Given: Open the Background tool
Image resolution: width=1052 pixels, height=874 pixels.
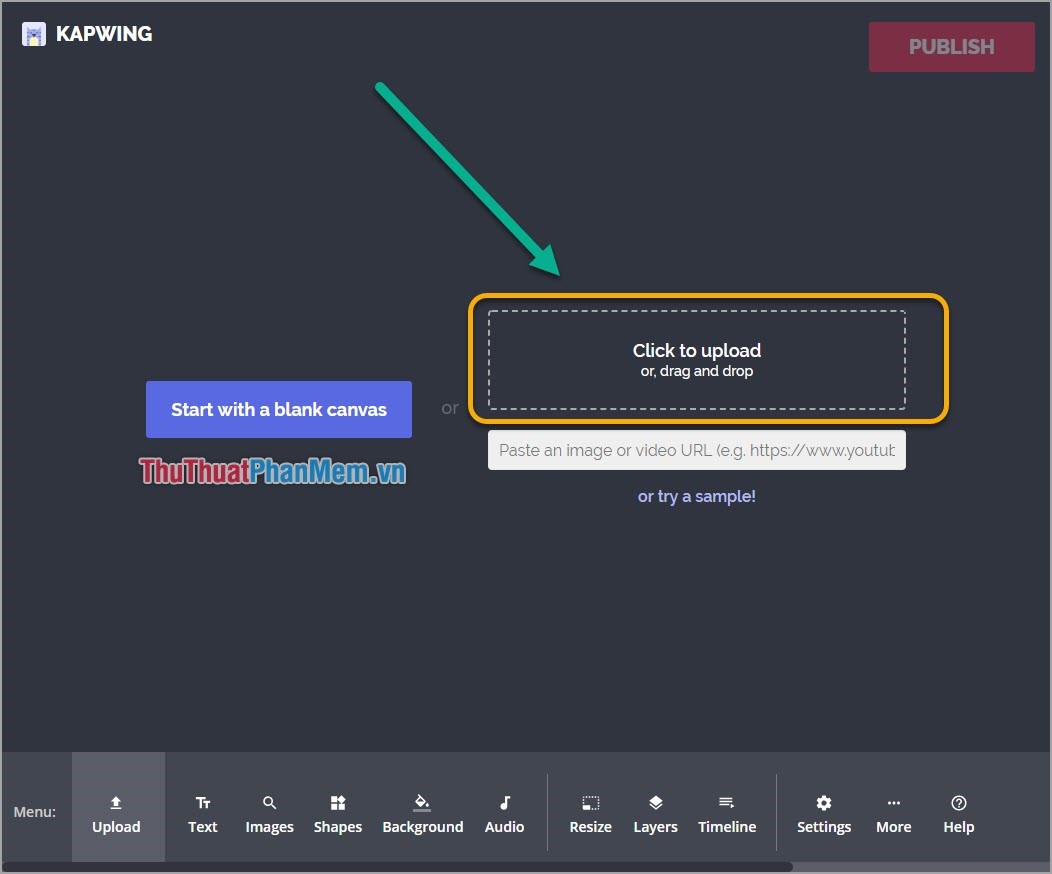Looking at the screenshot, I should (422, 813).
